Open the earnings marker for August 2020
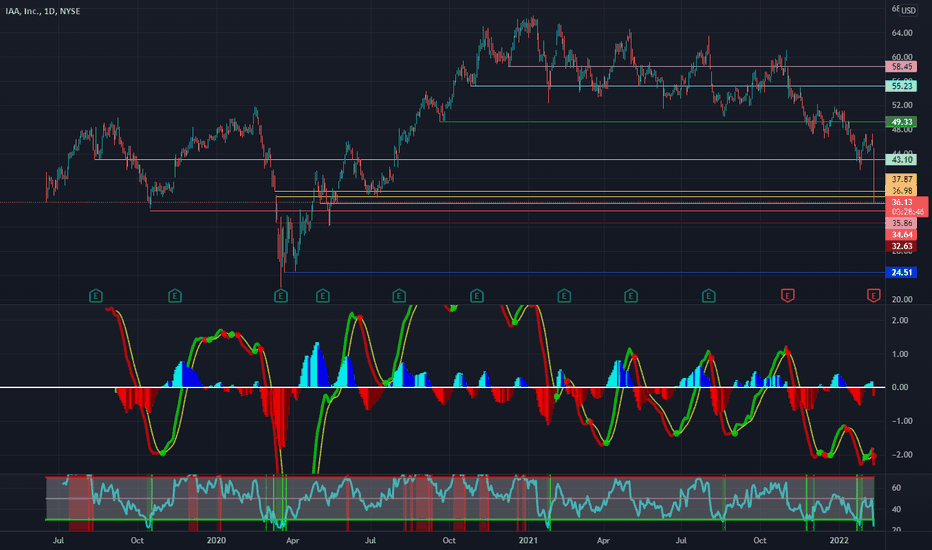The image size is (932, 550). coord(399,296)
